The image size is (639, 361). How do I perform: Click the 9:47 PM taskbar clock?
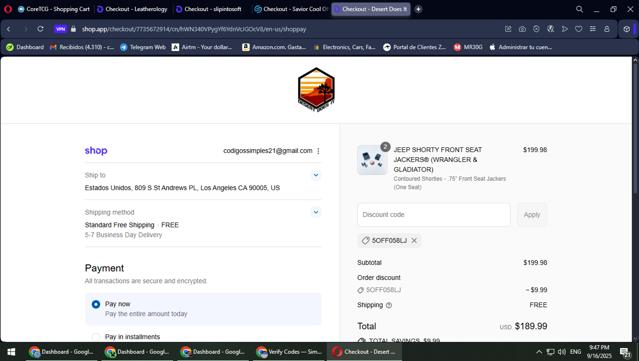pos(599,352)
